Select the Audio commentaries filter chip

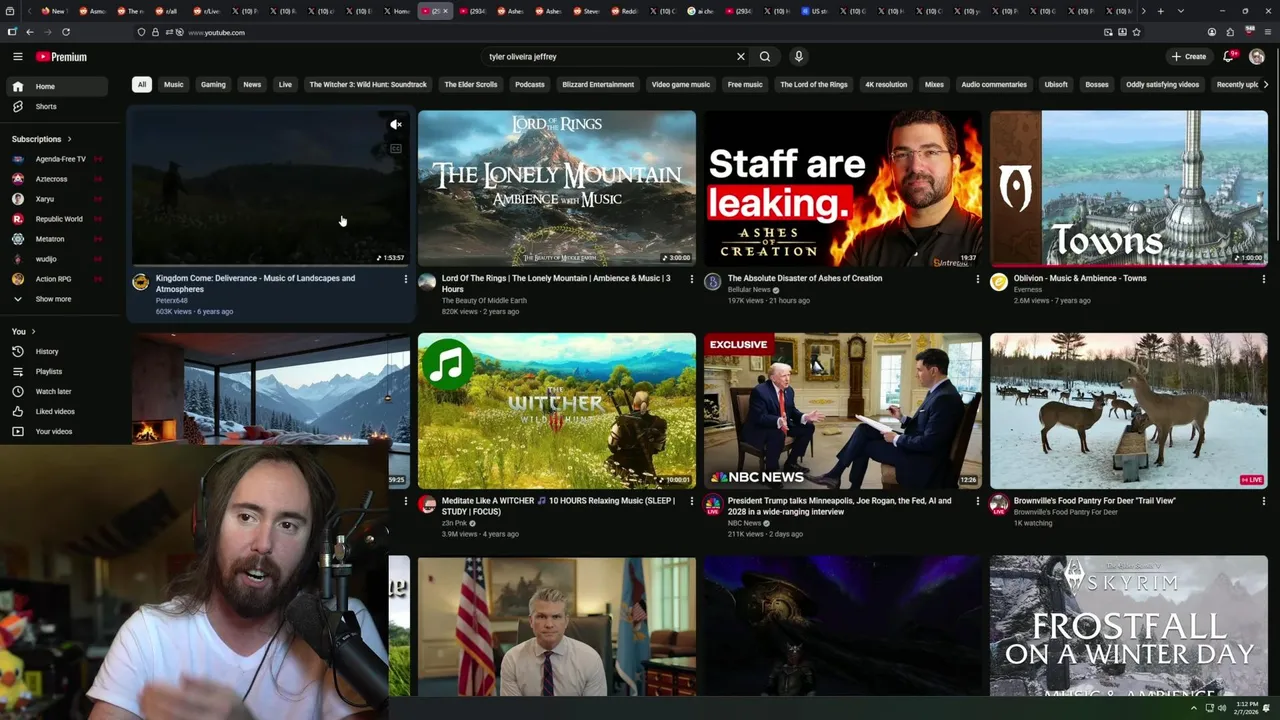(994, 85)
